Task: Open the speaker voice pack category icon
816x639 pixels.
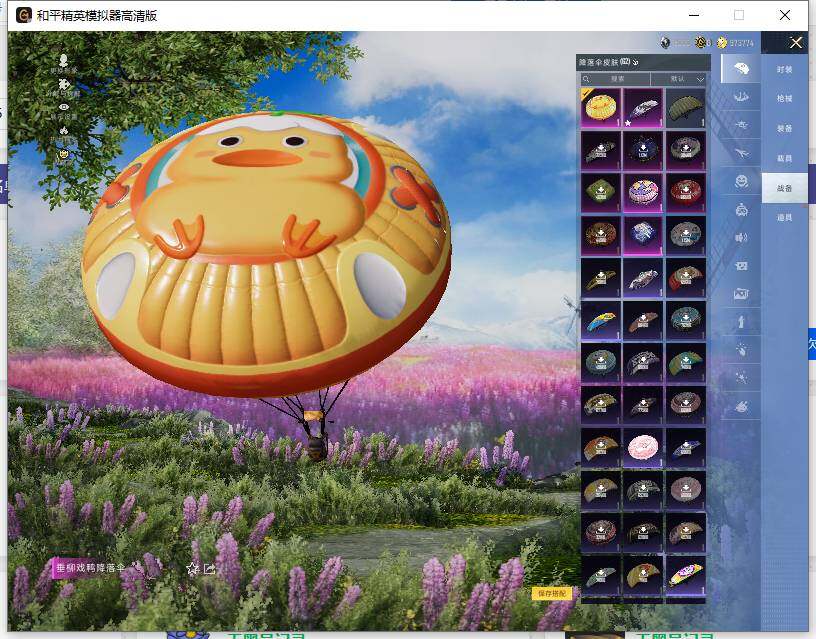Action: coord(740,237)
